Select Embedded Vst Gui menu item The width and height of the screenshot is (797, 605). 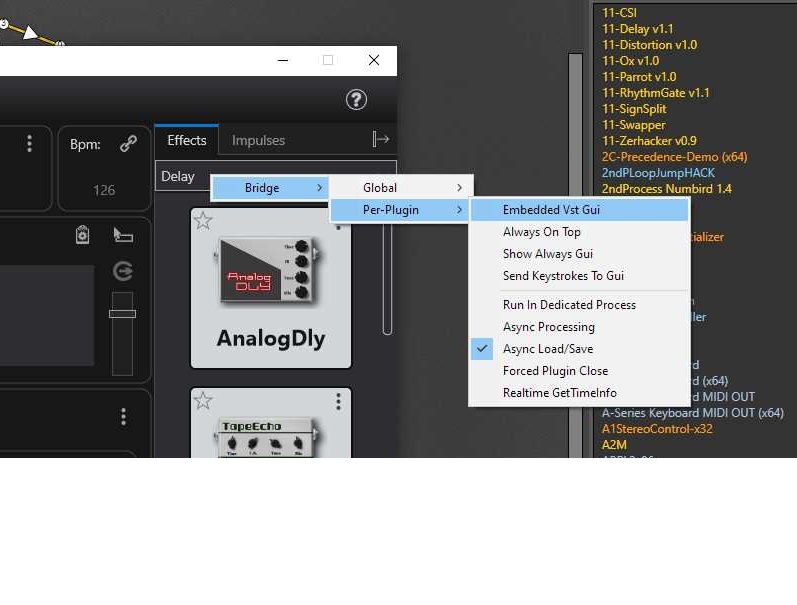(x=551, y=210)
